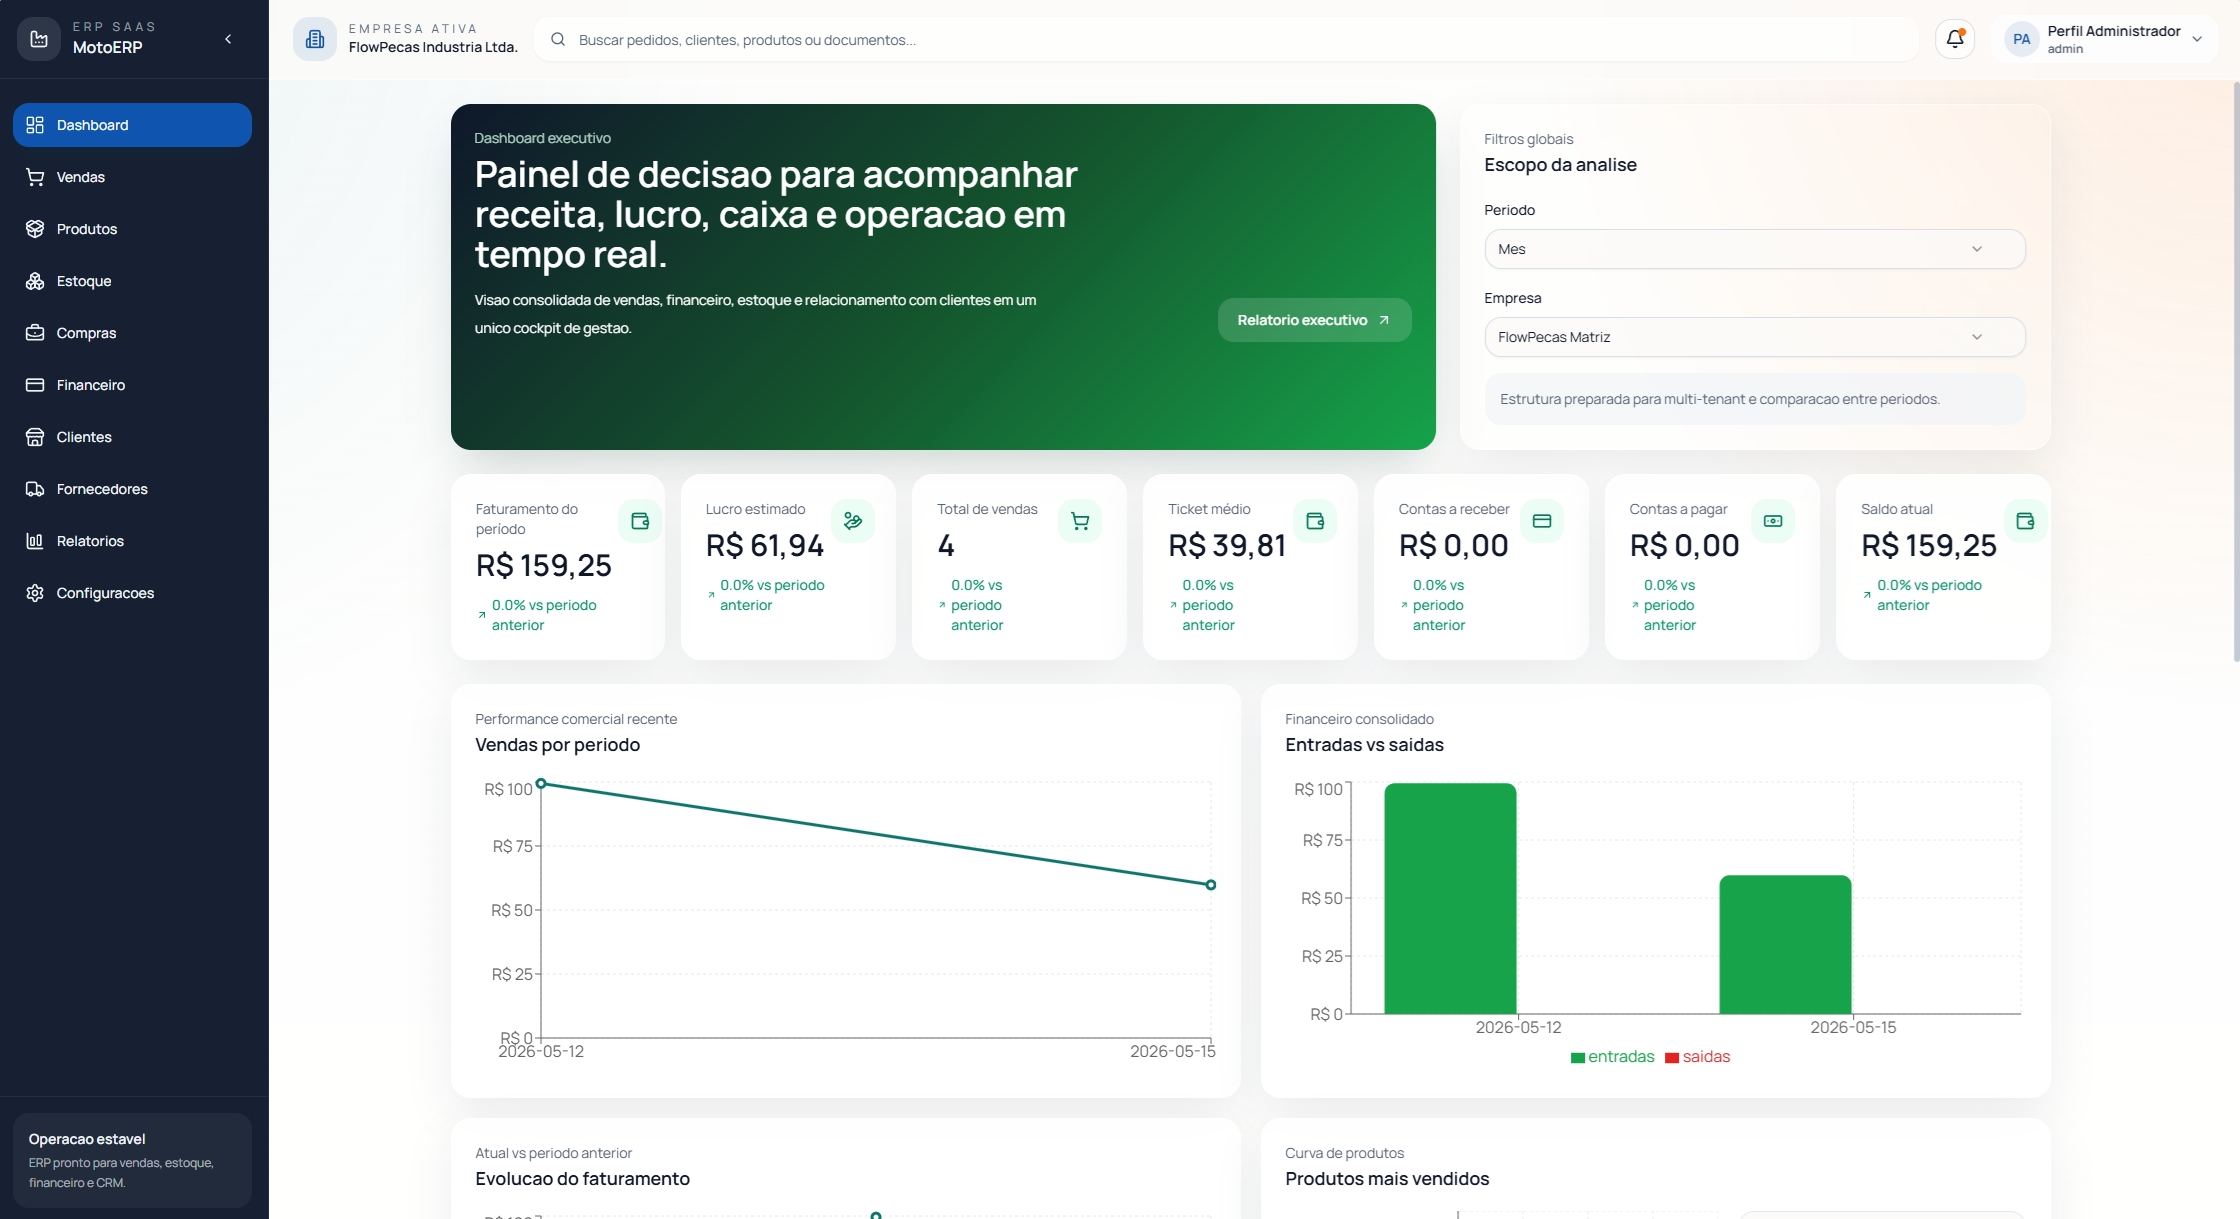Click the banknote icon on Contas a pagar
This screenshot has width=2240, height=1219.
pos(1773,521)
